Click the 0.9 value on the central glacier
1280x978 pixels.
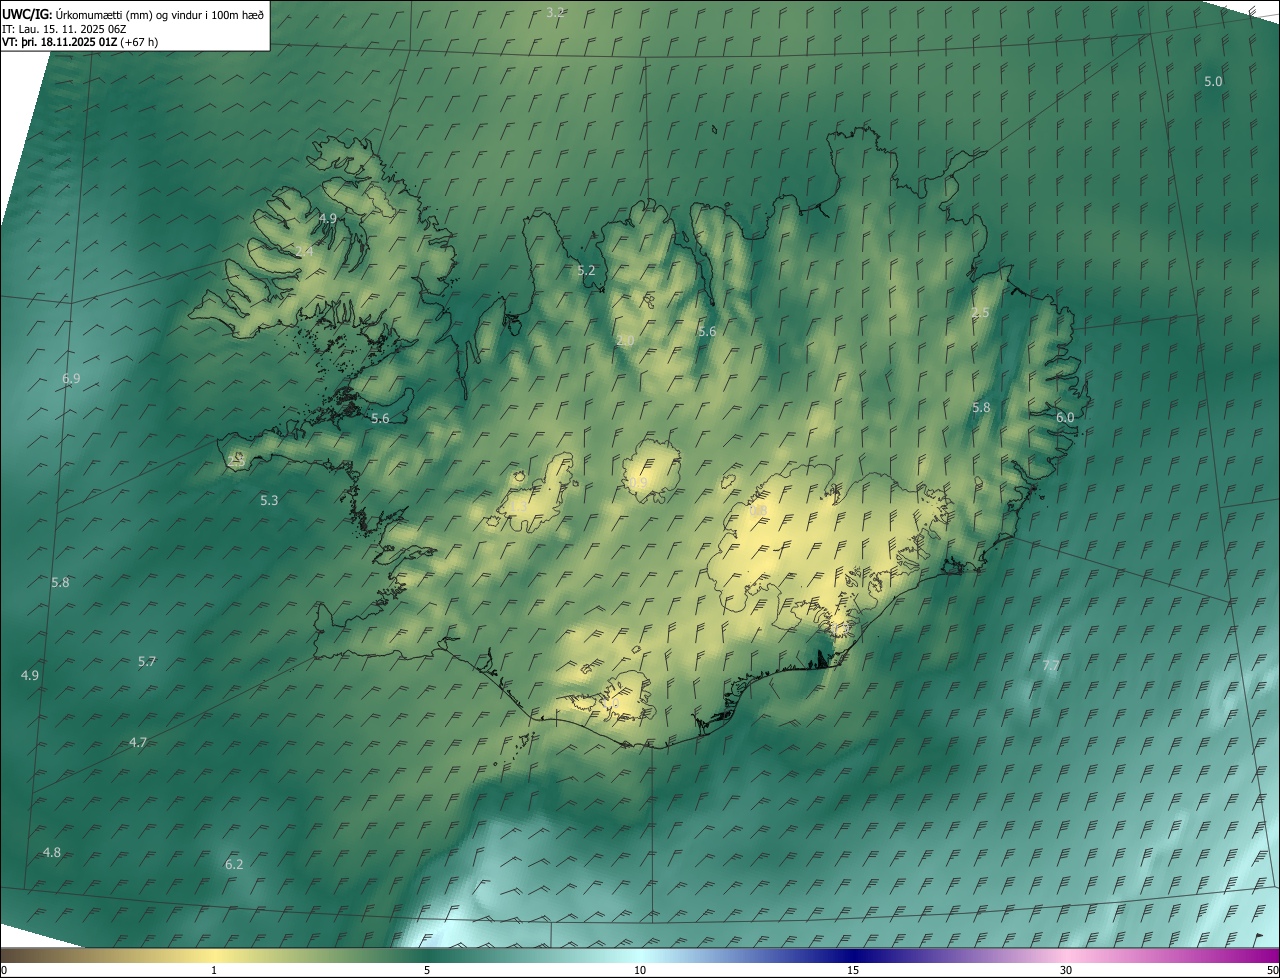tap(638, 483)
